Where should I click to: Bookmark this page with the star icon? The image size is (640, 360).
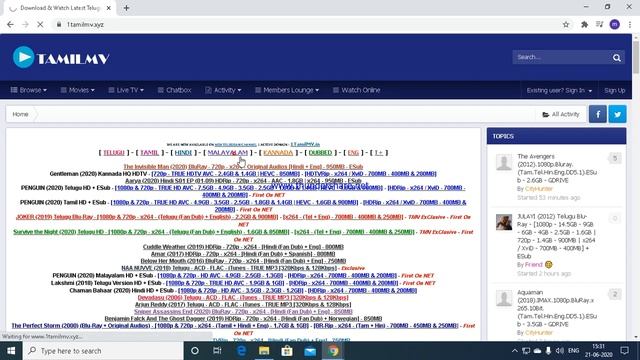point(566,24)
